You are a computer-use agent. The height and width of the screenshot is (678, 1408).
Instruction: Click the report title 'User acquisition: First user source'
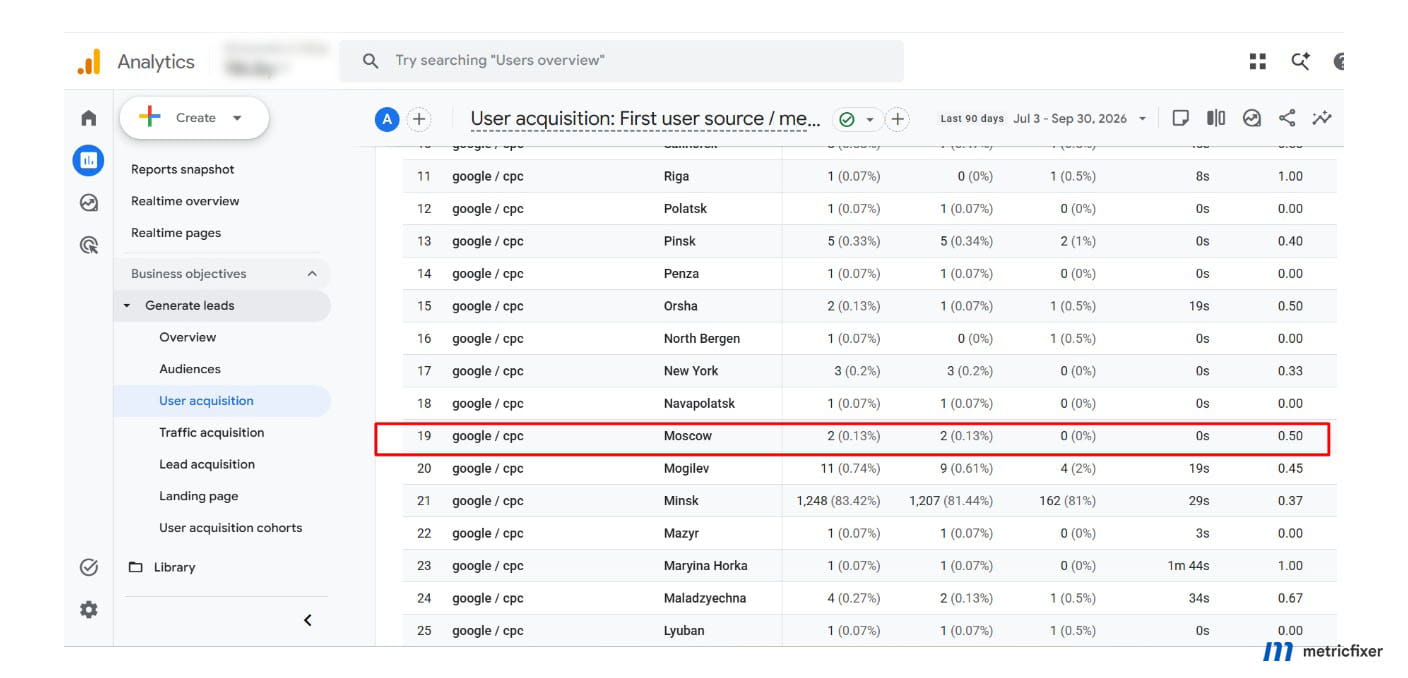click(x=645, y=119)
